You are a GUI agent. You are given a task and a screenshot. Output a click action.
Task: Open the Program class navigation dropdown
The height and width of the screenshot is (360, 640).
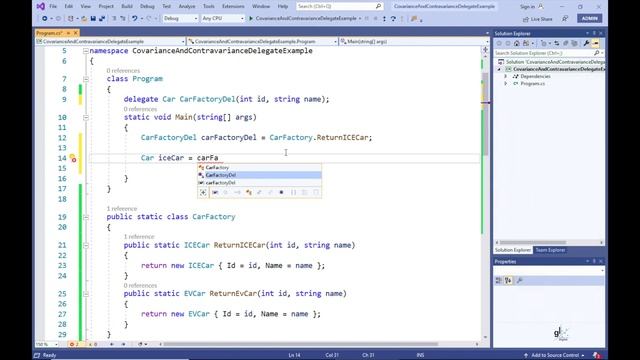[x=262, y=41]
